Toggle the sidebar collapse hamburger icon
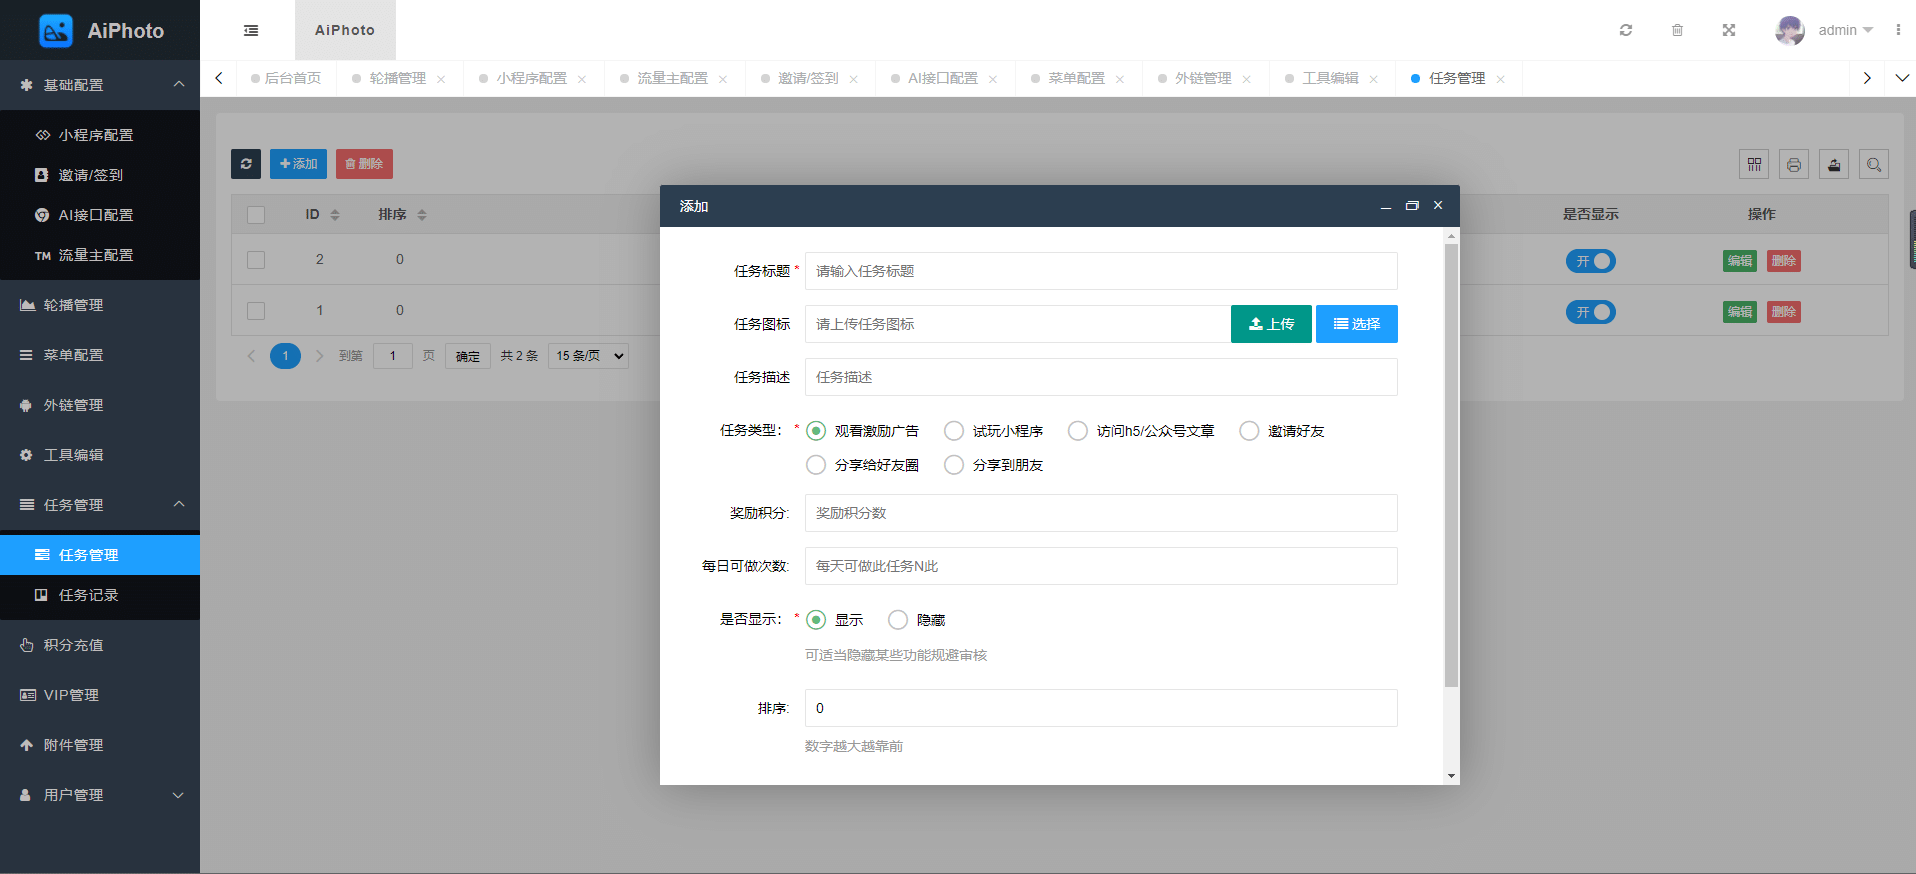Screen dimensions: 1916x874 [251, 31]
